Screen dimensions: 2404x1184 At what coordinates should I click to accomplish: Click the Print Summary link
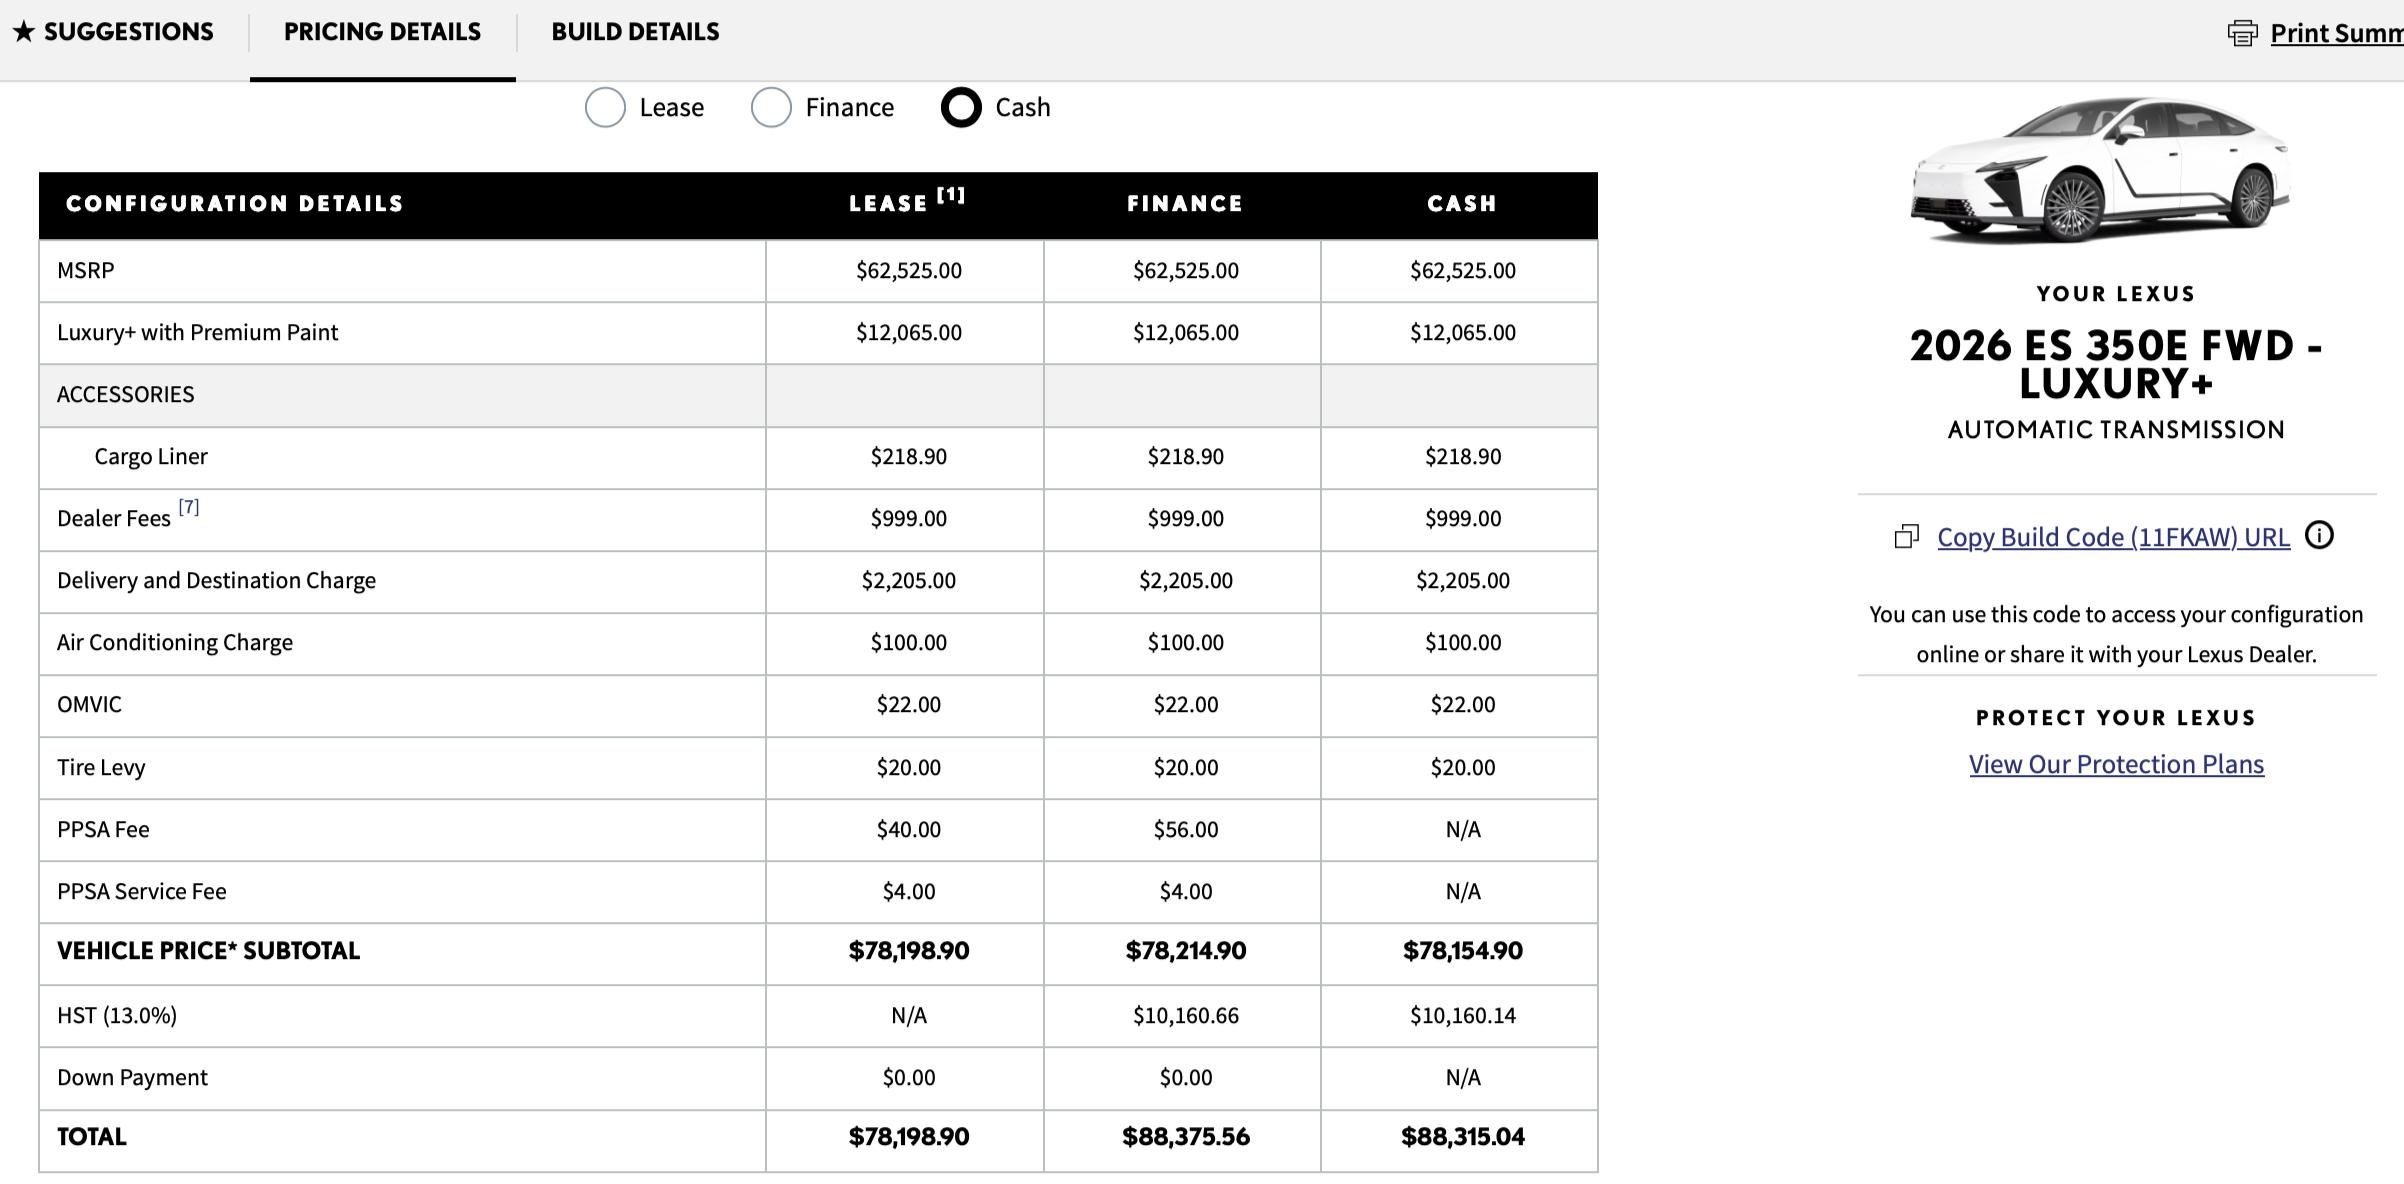(2335, 33)
